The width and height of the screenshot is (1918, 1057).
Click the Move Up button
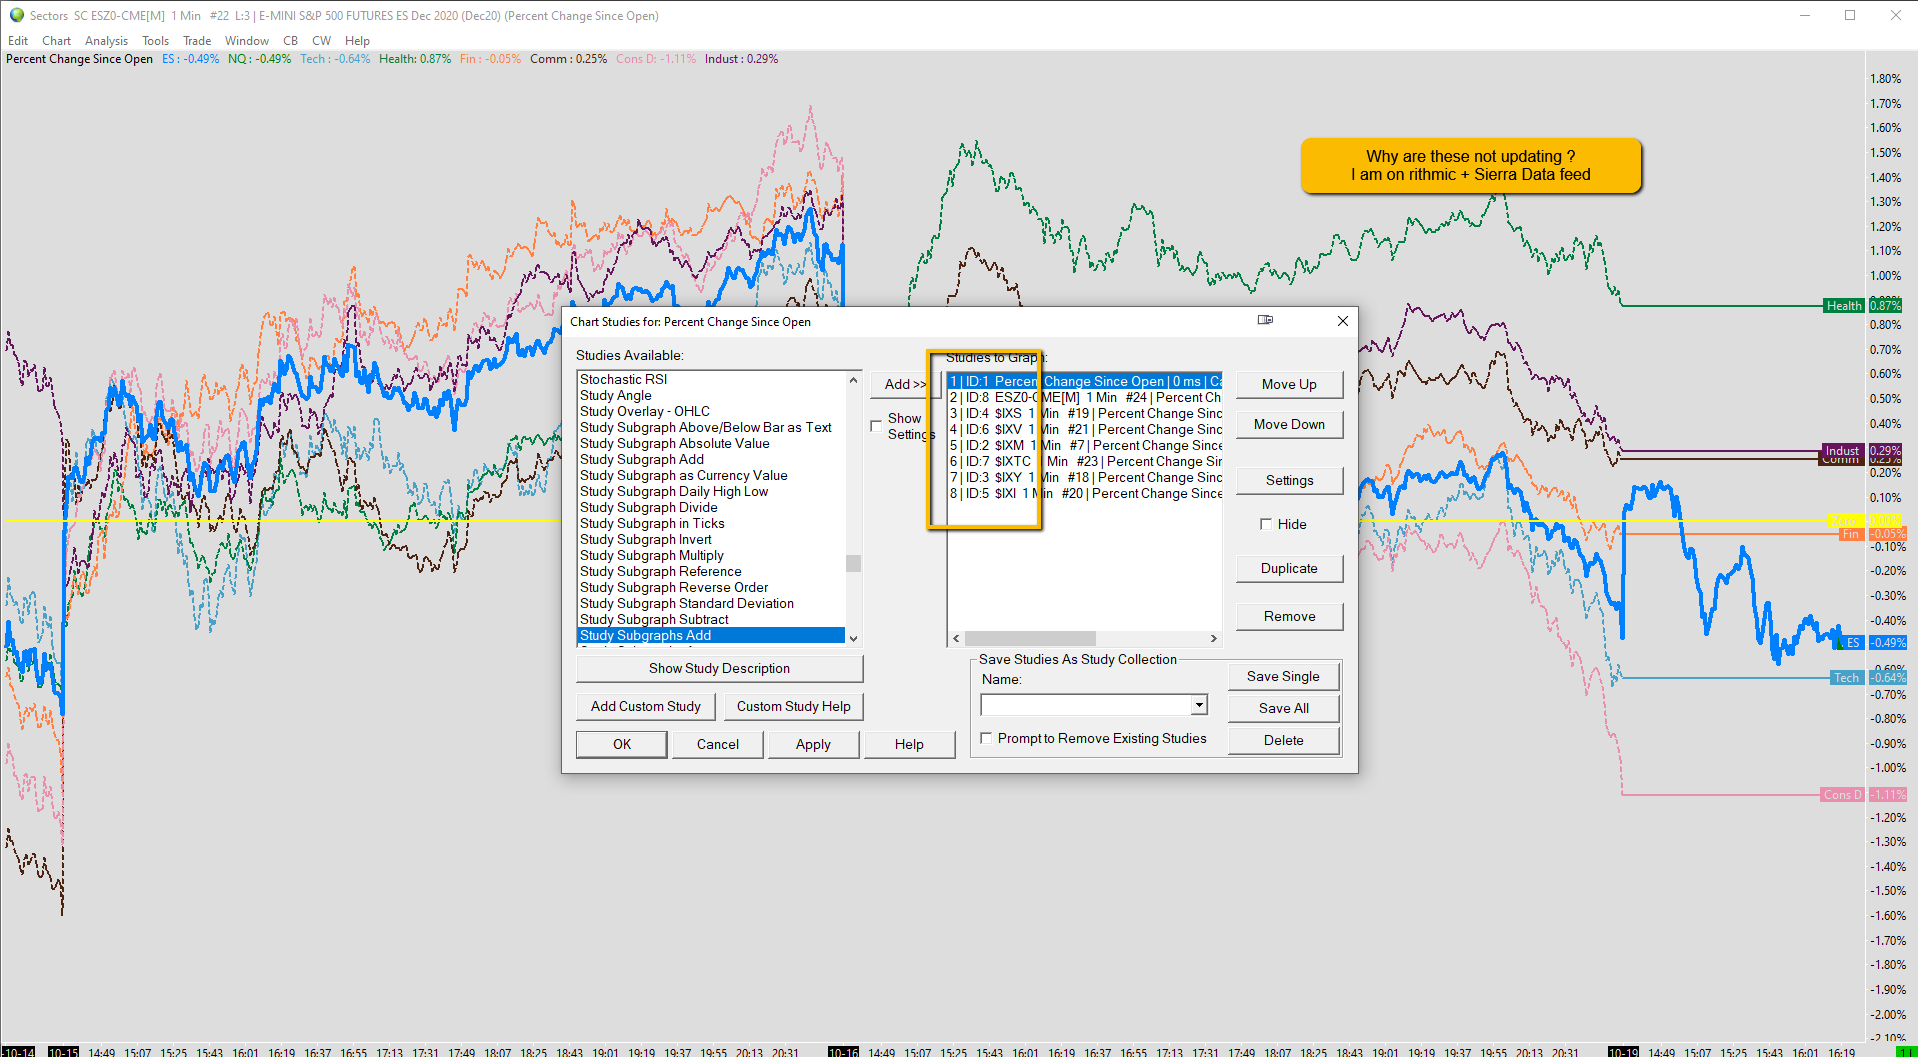tap(1289, 384)
